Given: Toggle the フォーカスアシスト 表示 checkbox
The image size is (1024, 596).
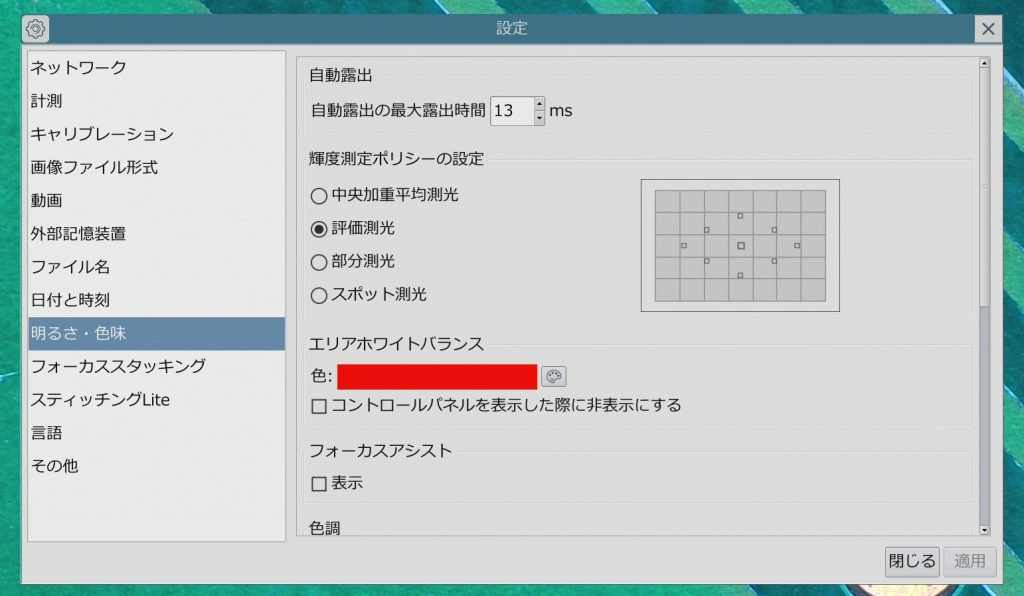Looking at the screenshot, I should pos(319,484).
